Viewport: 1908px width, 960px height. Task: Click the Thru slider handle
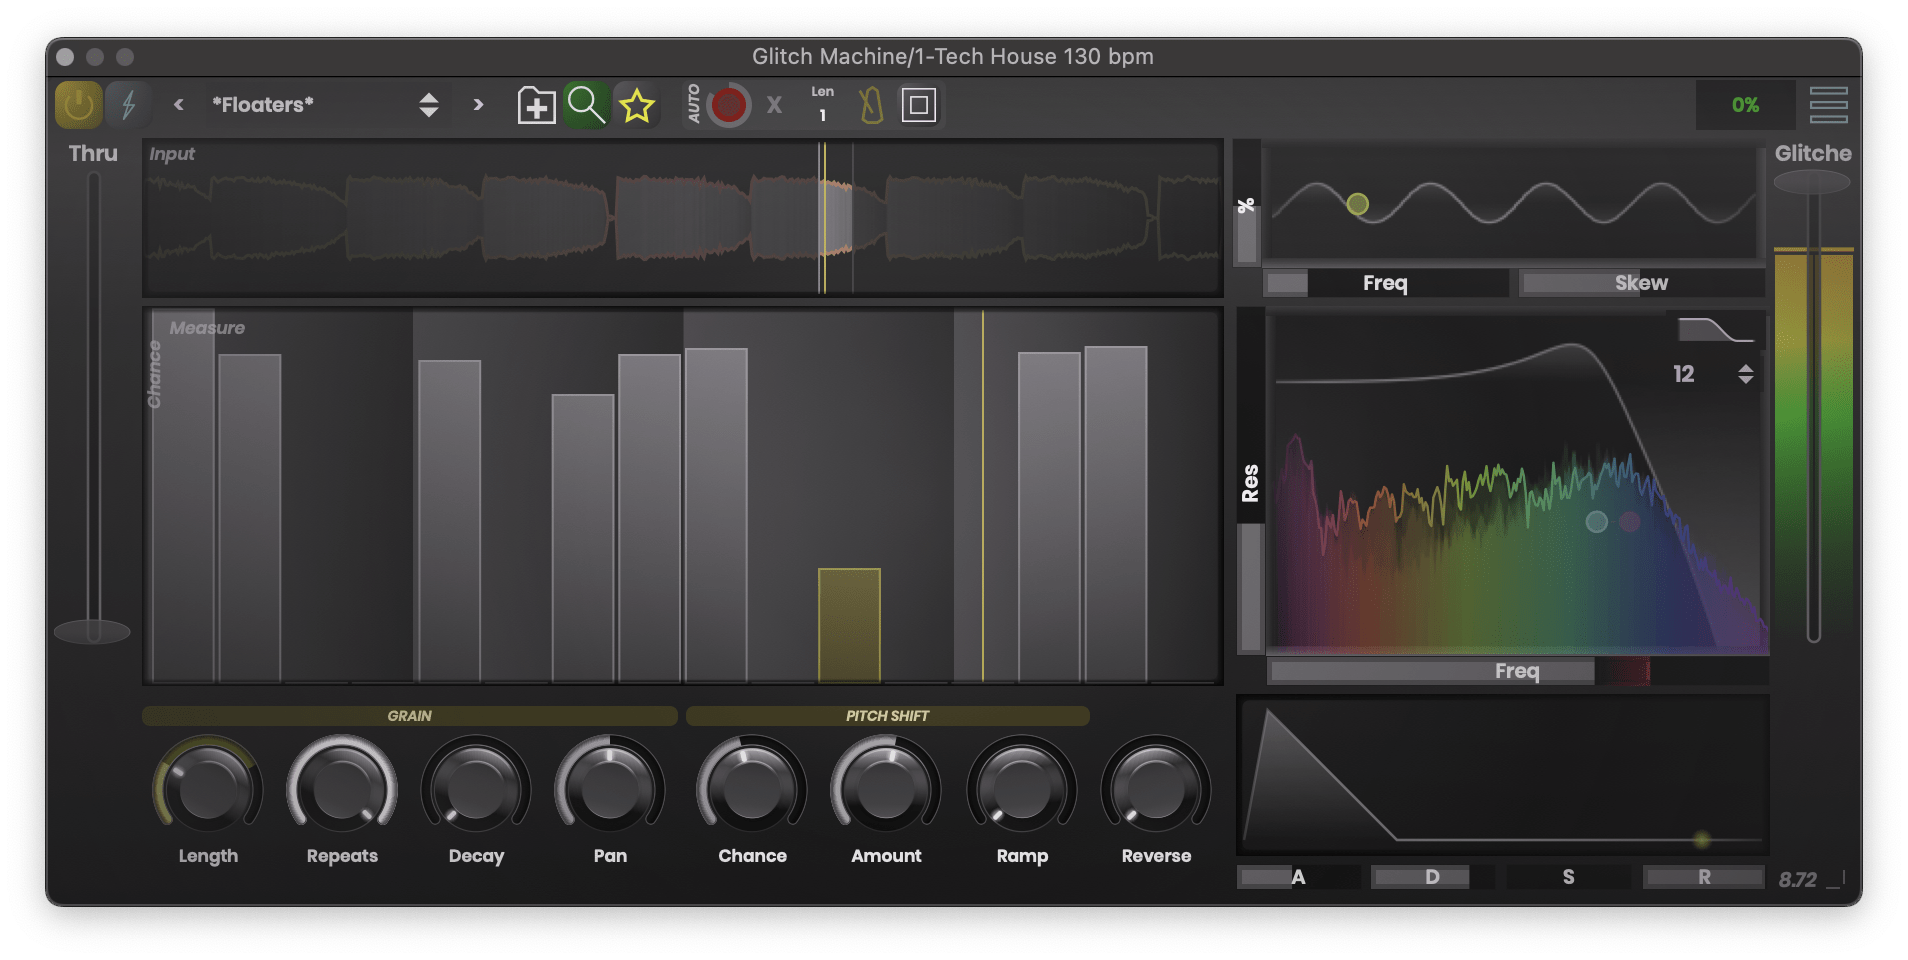(x=92, y=631)
